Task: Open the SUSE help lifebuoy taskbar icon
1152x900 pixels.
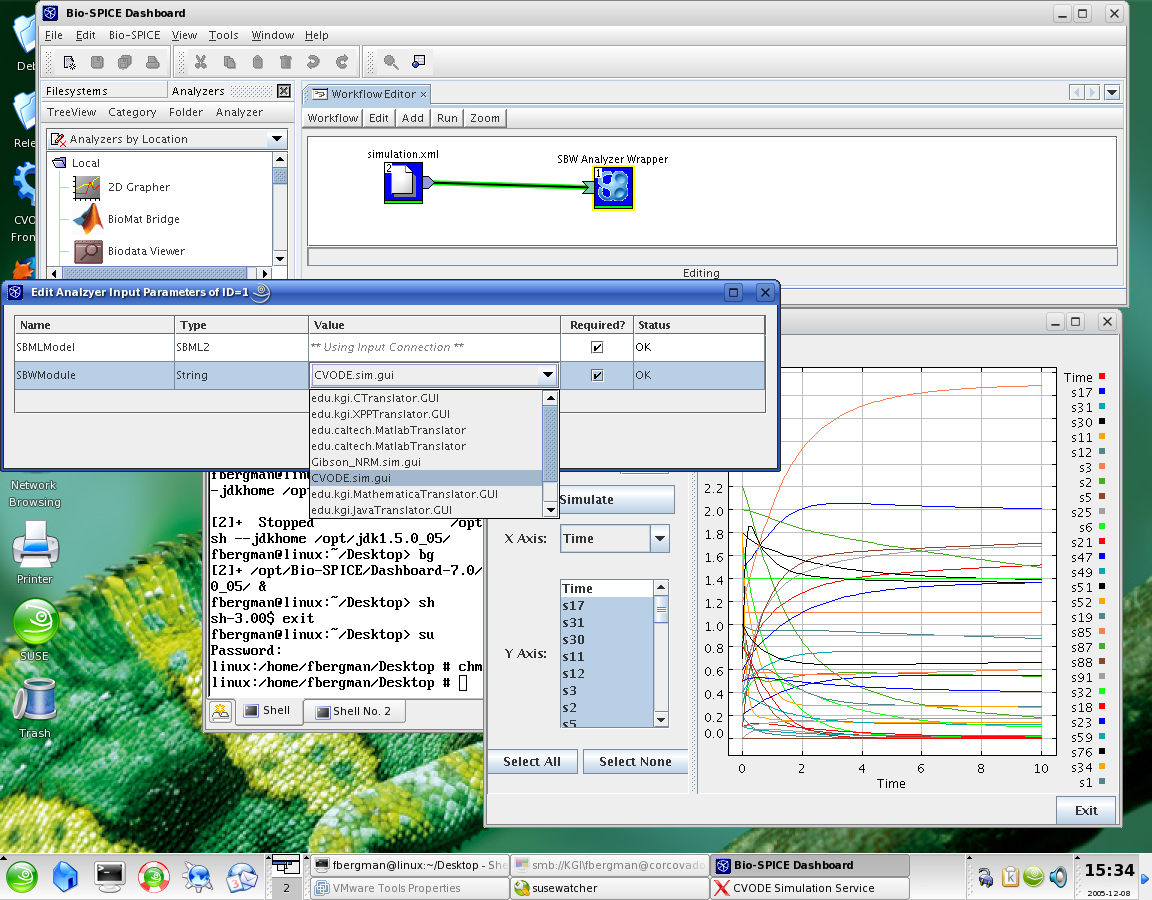Action: pyautogui.click(x=154, y=876)
